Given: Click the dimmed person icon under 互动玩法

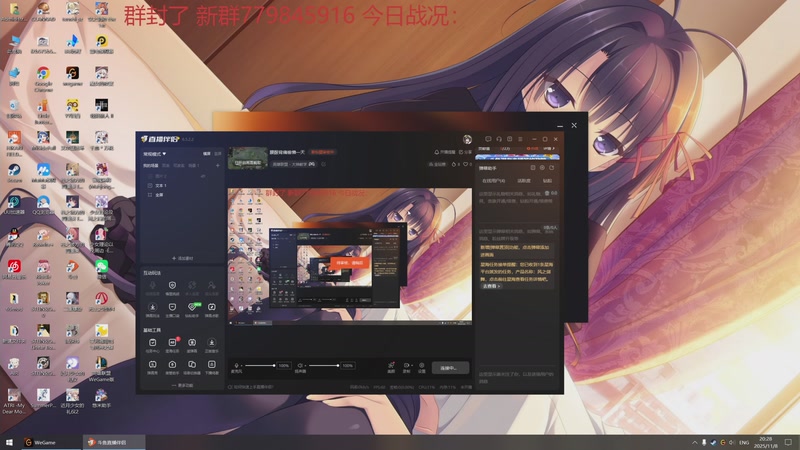Looking at the screenshot, I should click(x=212, y=286).
